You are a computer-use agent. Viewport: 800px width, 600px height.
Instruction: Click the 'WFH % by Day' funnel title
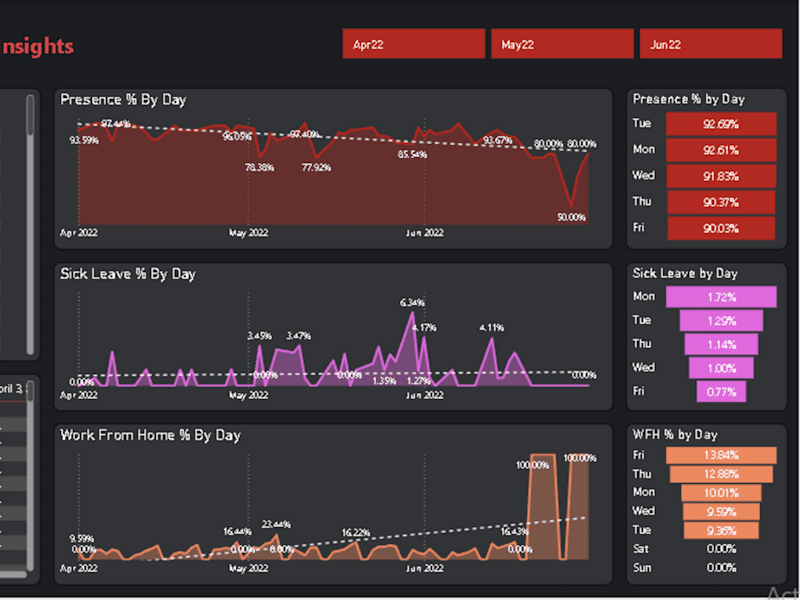(x=674, y=435)
